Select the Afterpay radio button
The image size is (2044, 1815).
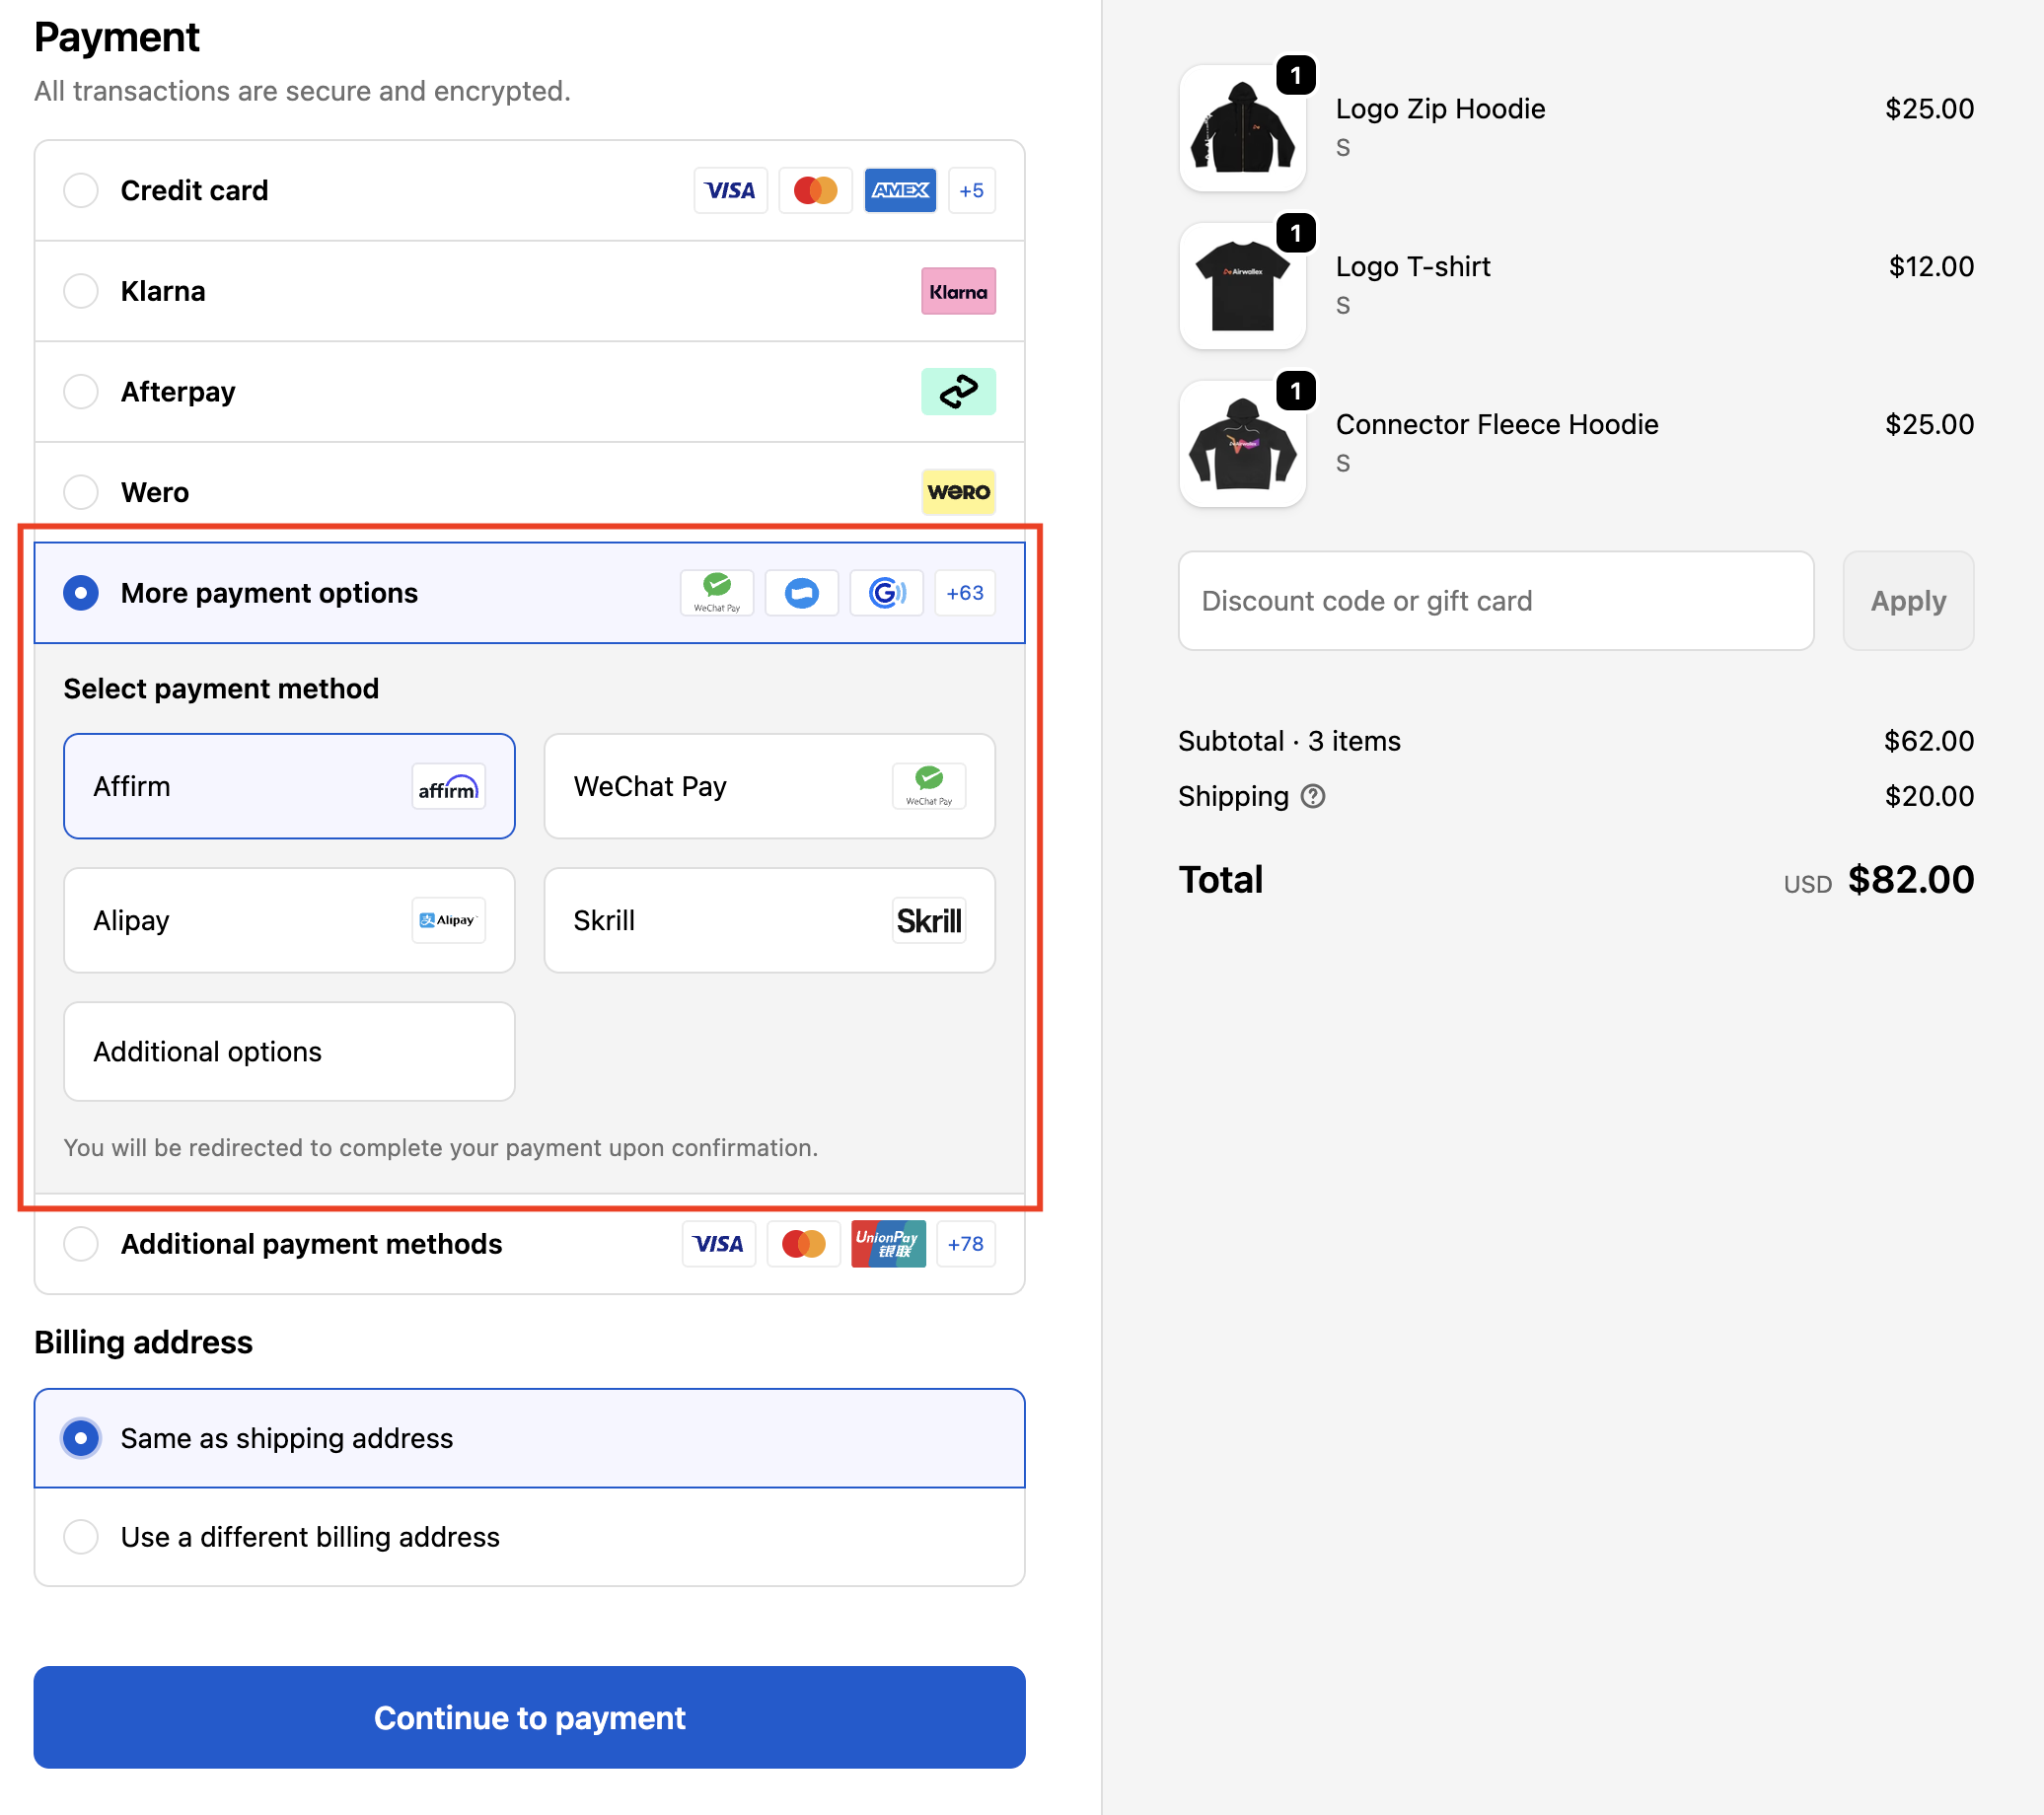[81, 392]
